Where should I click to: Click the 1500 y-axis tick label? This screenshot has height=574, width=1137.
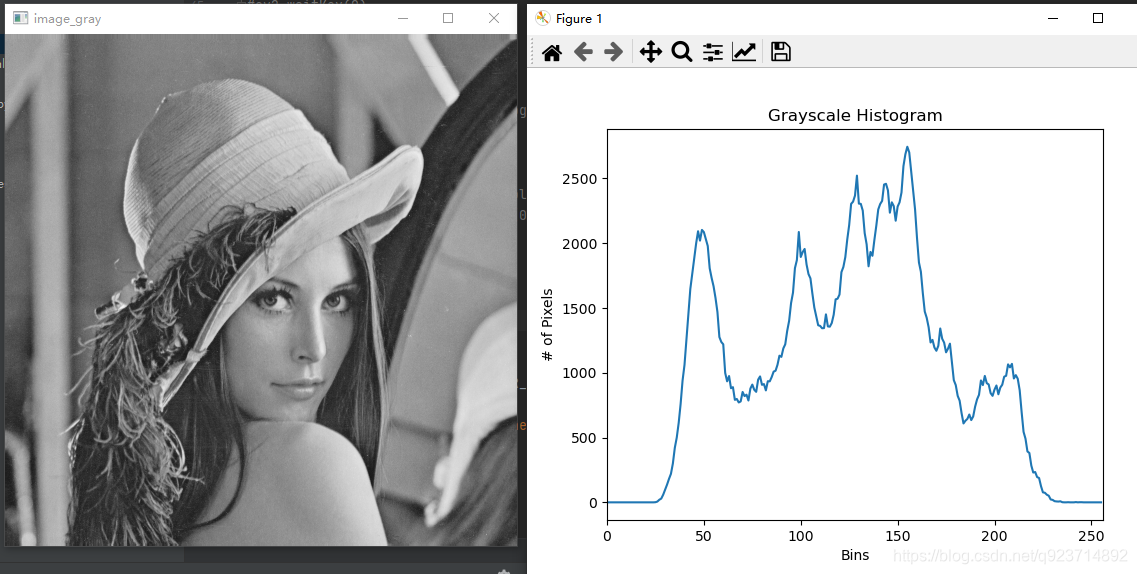coord(579,309)
